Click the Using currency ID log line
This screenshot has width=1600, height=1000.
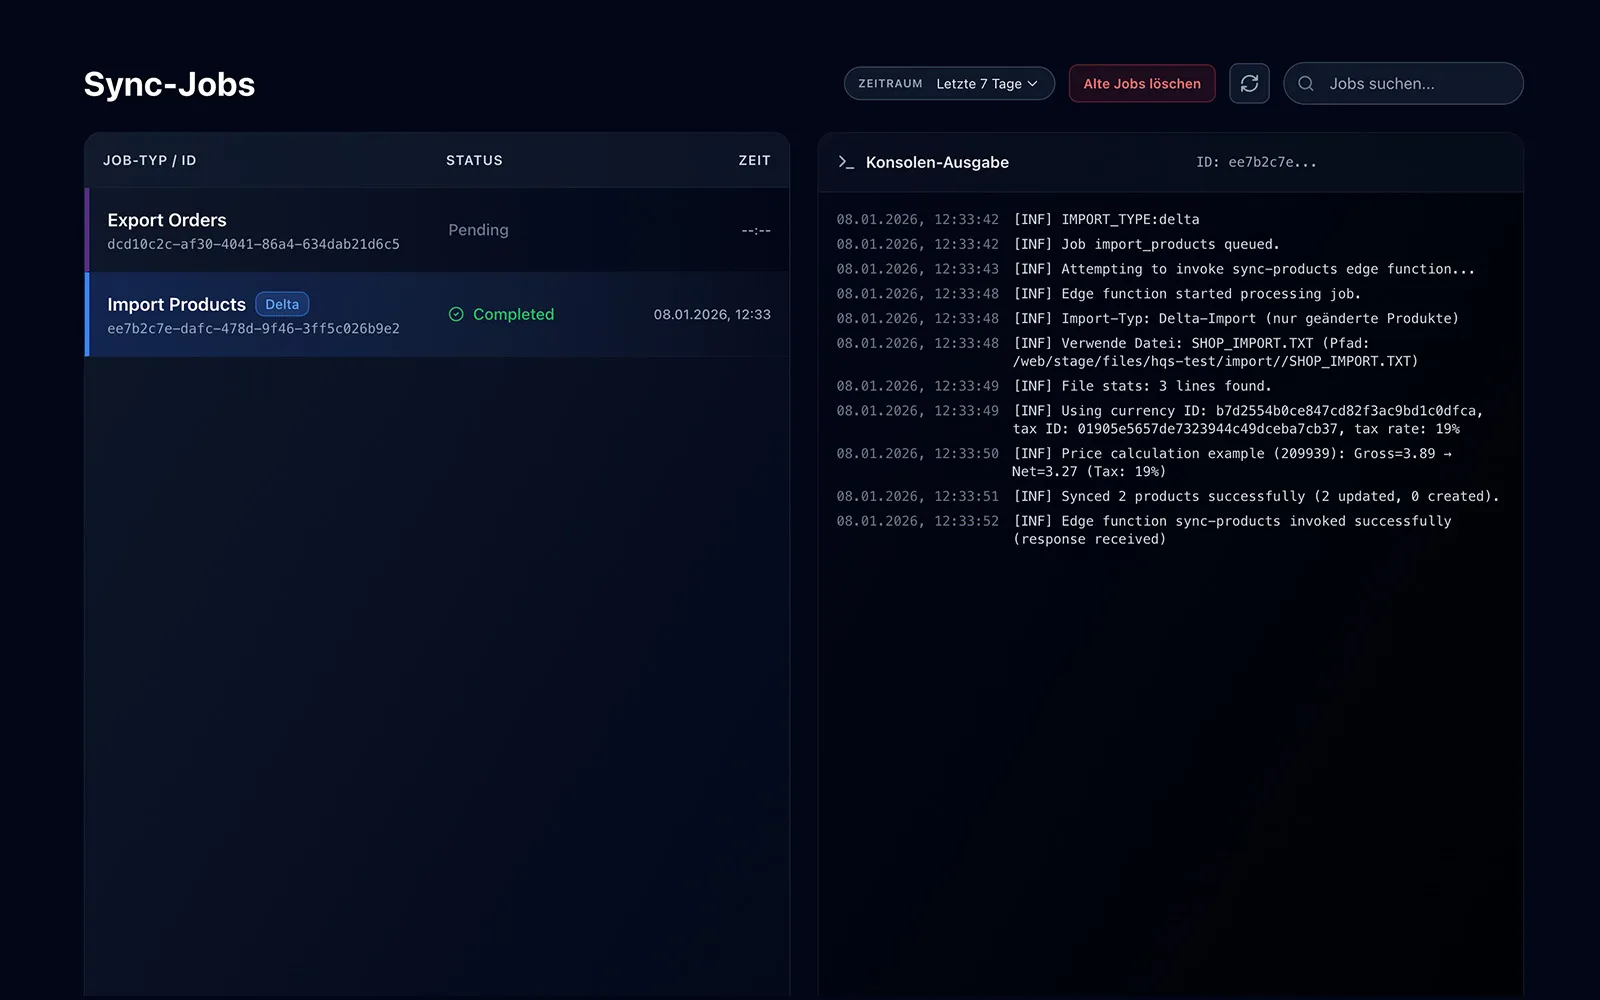tap(1248, 420)
